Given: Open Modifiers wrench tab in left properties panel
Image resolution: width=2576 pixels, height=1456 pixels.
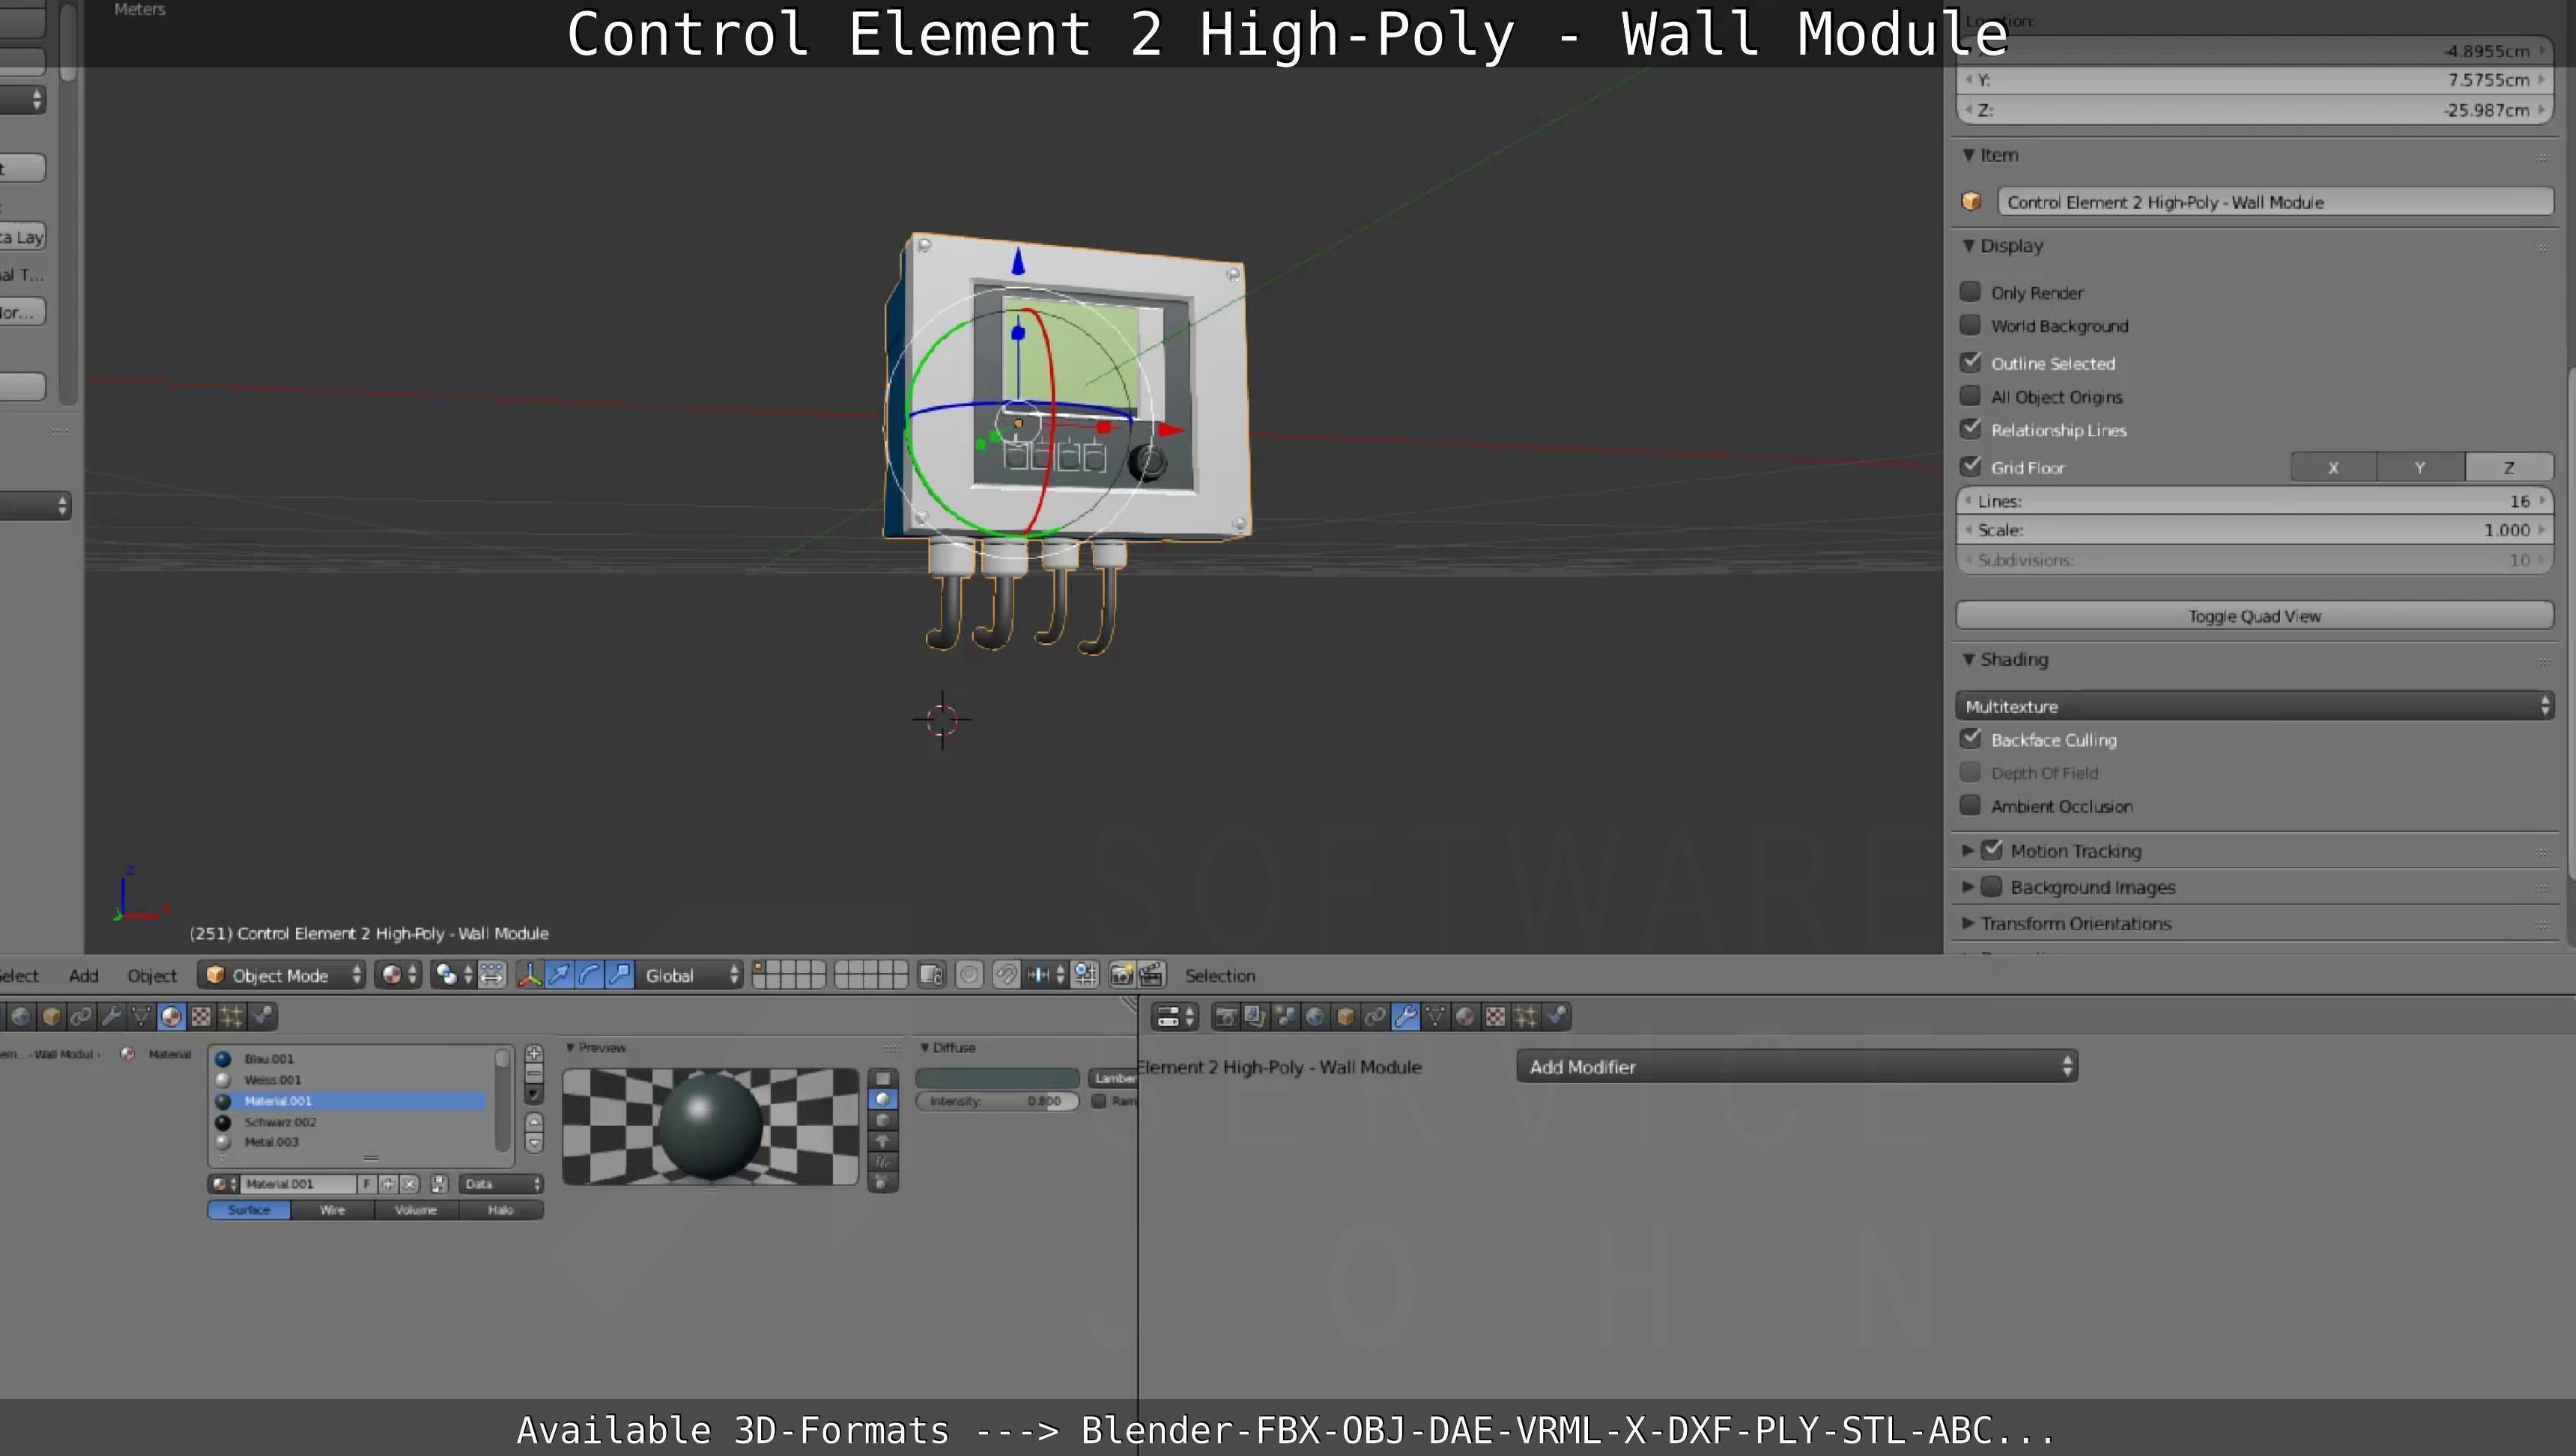Looking at the screenshot, I should pyautogui.click(x=111, y=1017).
